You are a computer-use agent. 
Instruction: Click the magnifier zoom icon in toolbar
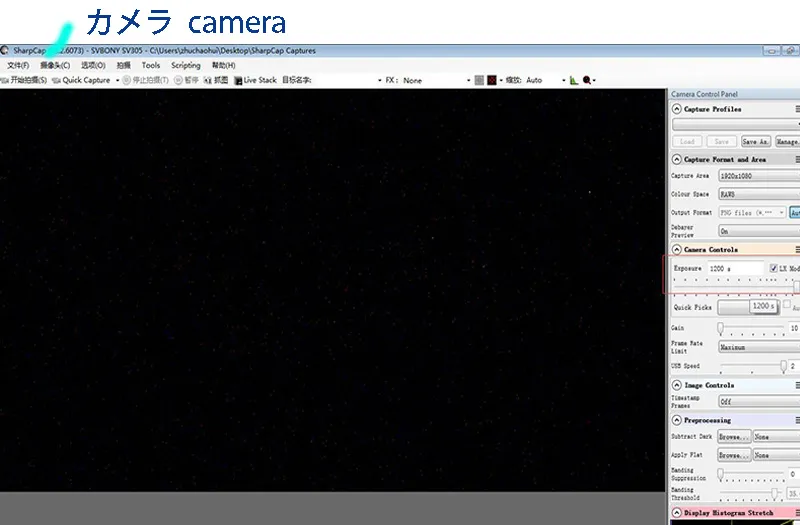(588, 80)
